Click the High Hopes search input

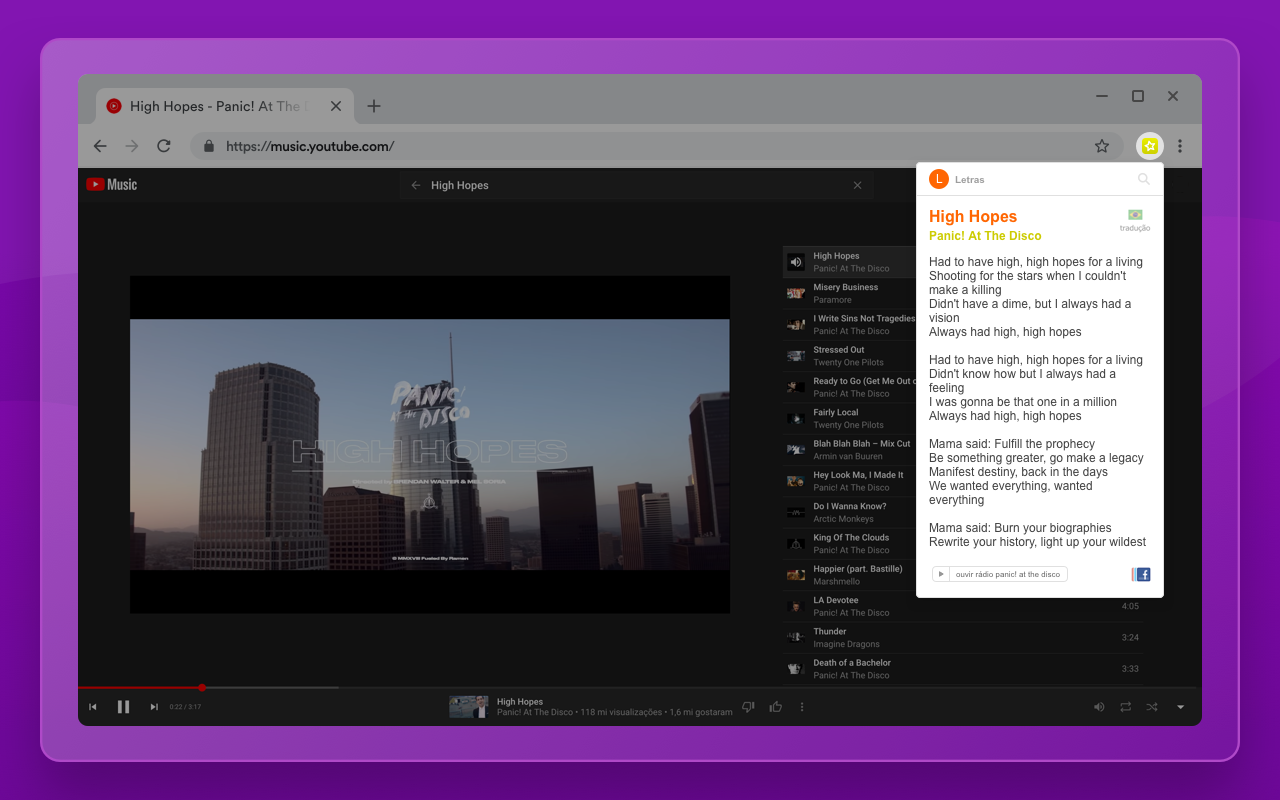637,185
